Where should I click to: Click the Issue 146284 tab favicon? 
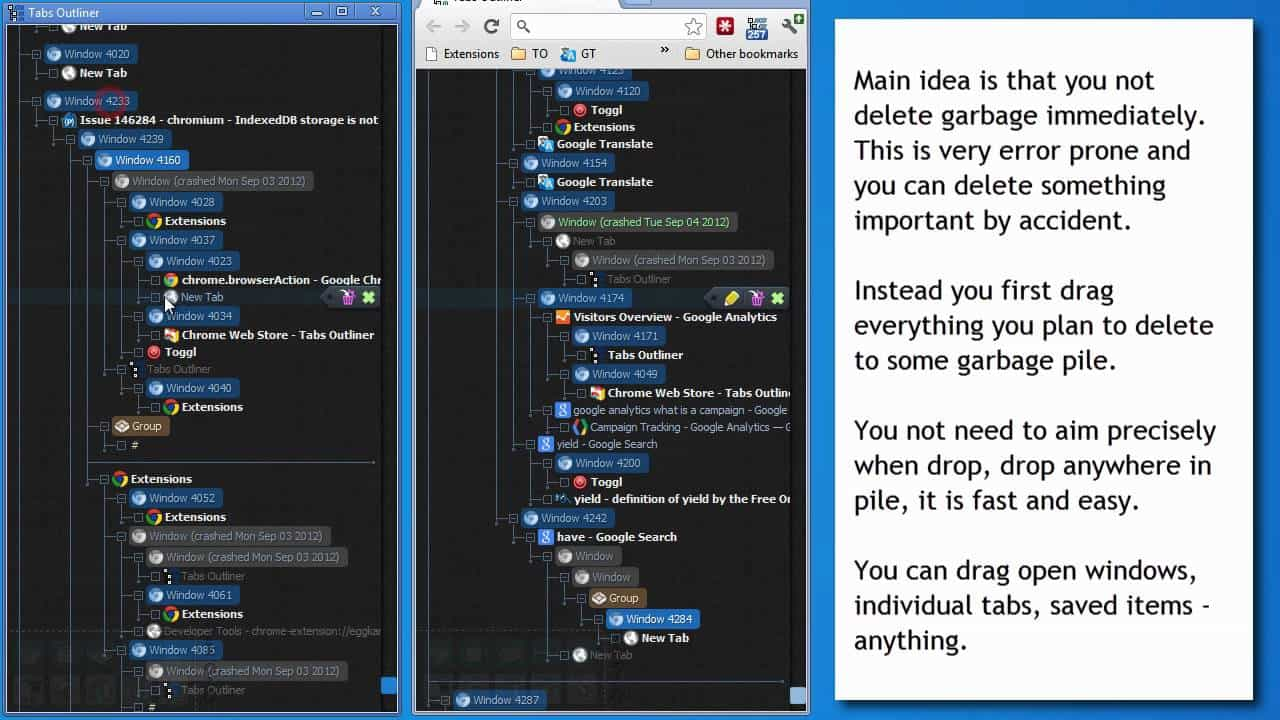[69, 120]
